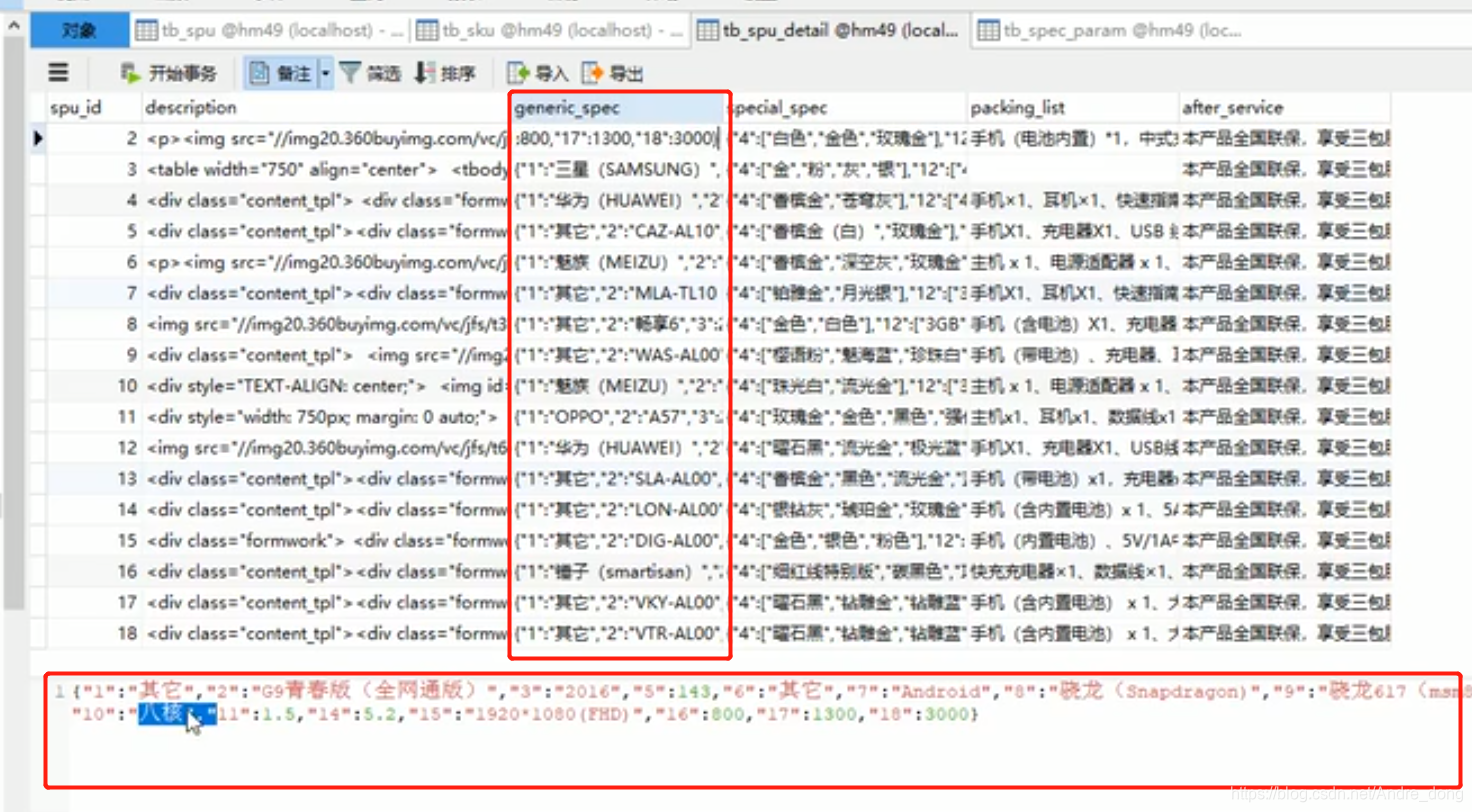The height and width of the screenshot is (812, 1472).
Task: Select spu_id cell with value 7
Action: [95, 293]
